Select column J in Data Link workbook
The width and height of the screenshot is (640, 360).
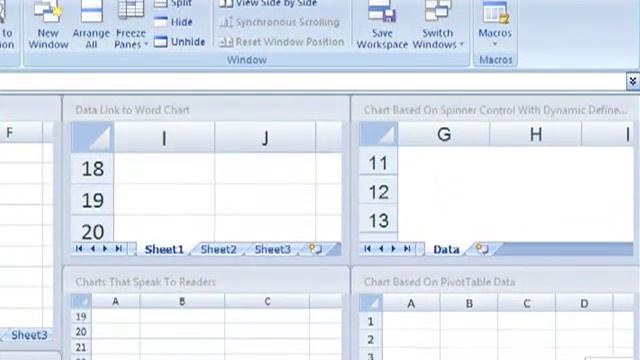click(265, 138)
